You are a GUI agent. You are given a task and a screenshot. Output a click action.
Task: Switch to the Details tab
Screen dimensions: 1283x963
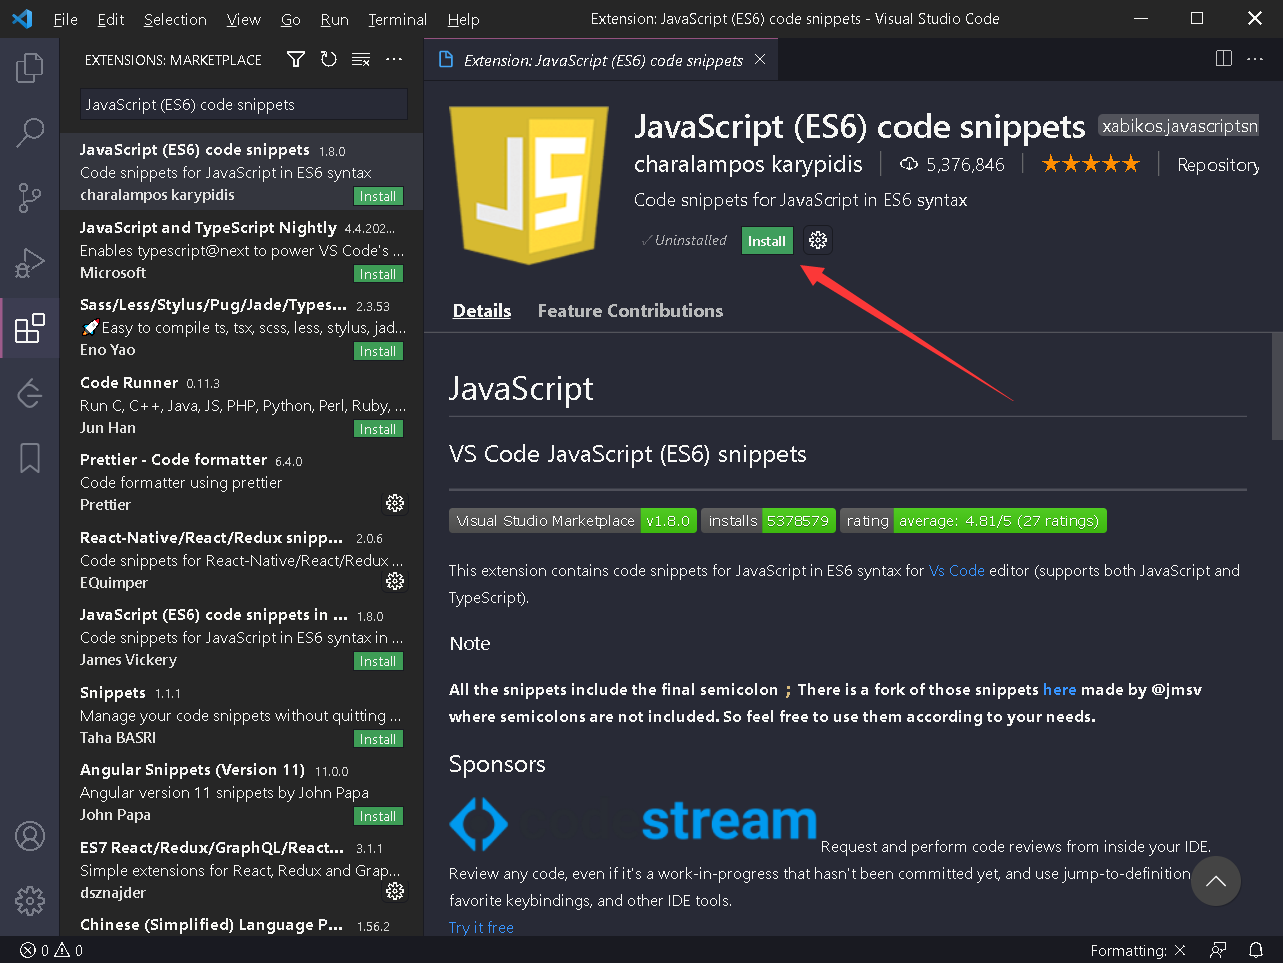coord(482,311)
